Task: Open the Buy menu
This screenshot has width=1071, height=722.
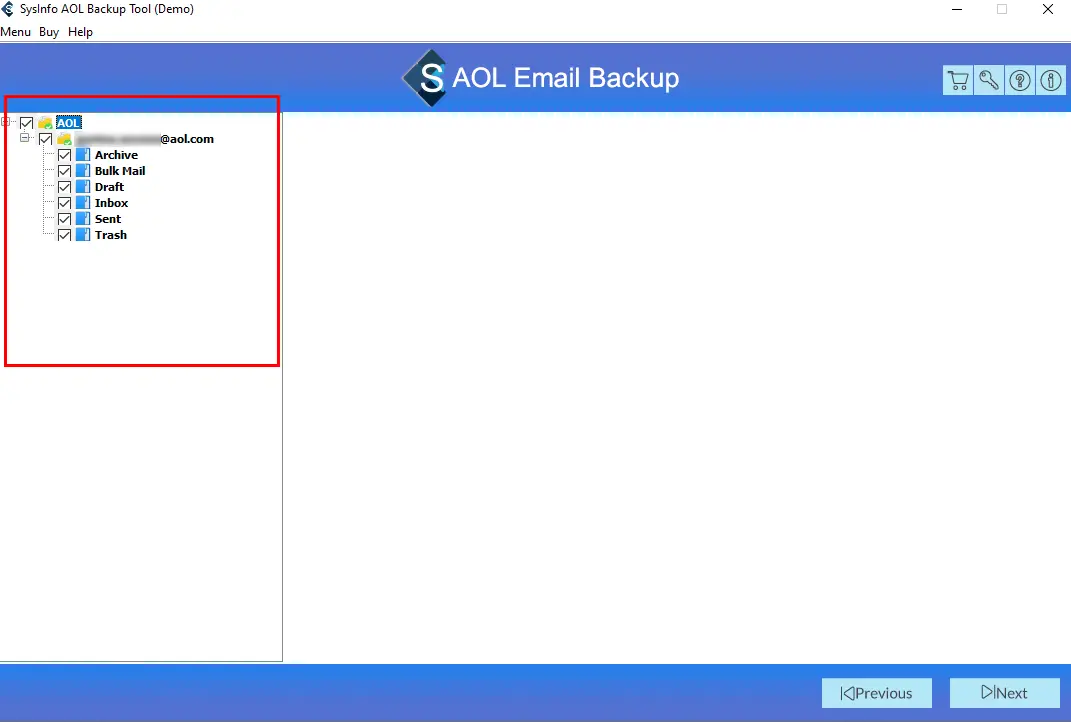Action: [49, 32]
